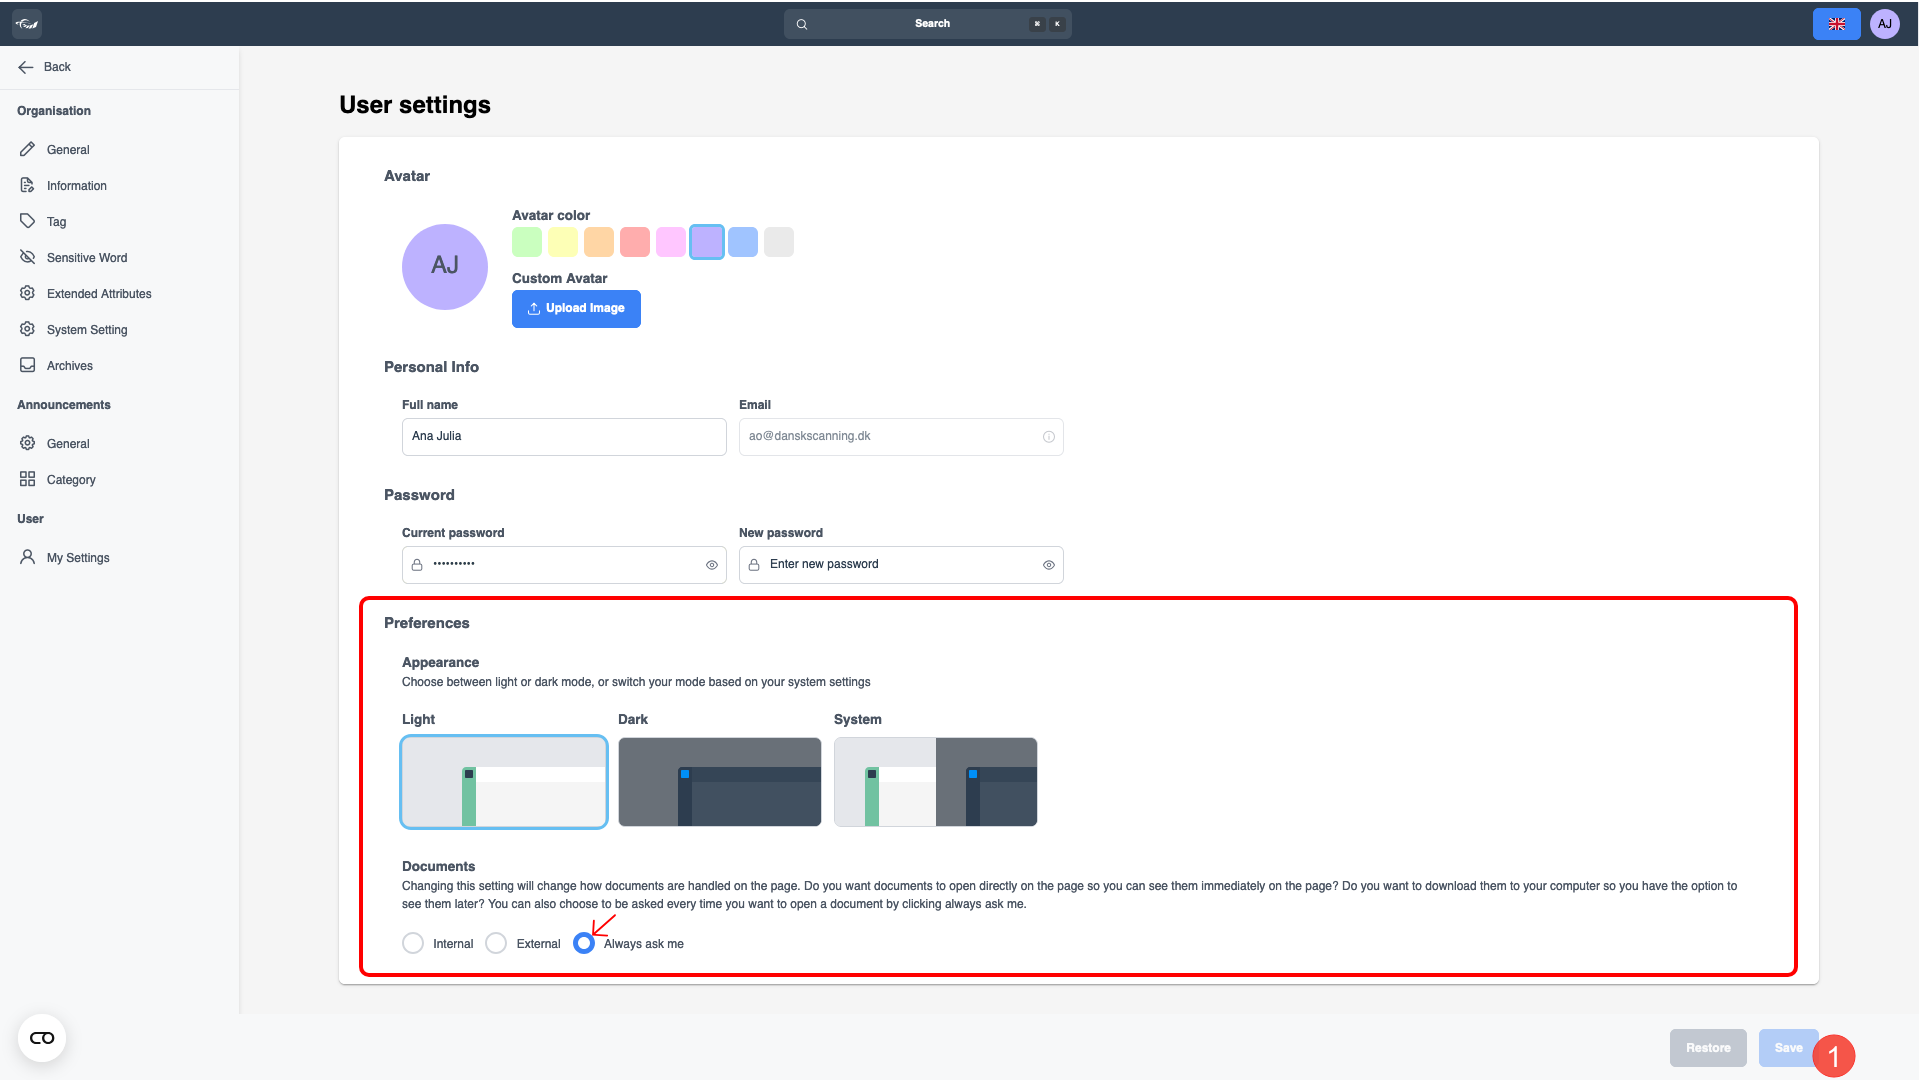
Task: Open My Settings in the sidebar
Action: (x=77, y=558)
